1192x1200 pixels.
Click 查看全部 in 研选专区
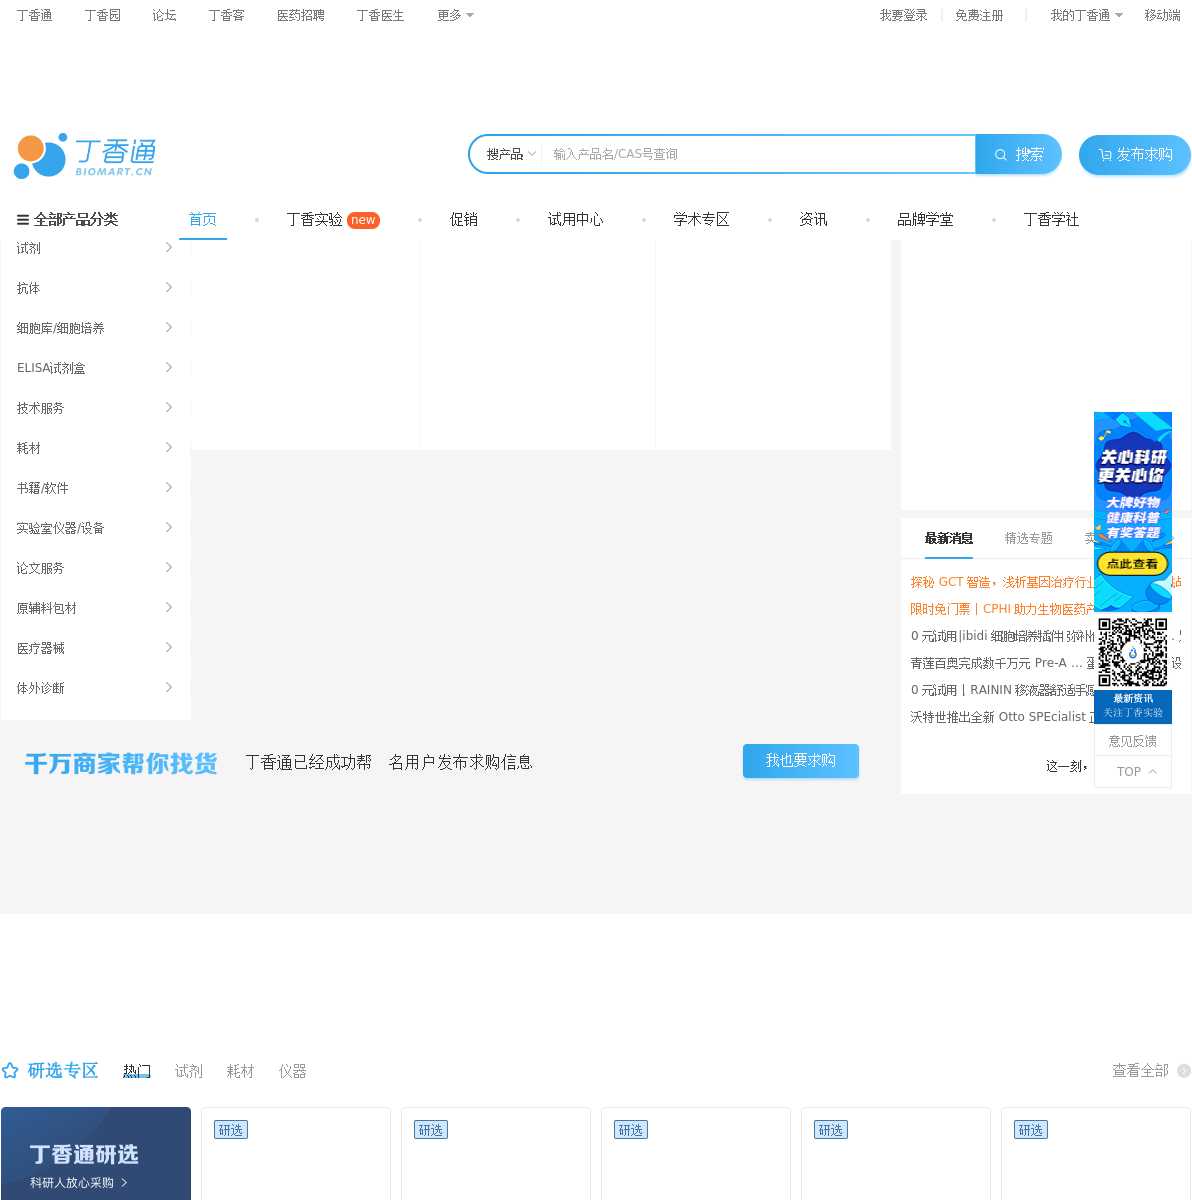(x=1140, y=1071)
